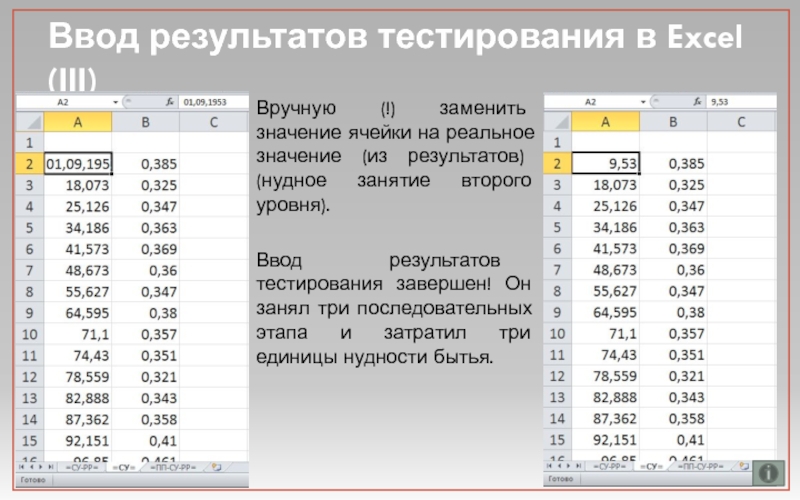Switch to =СУ-РР= sheet tab in left spreadsheet
This screenshot has height=500, width=800.
tap(83, 467)
